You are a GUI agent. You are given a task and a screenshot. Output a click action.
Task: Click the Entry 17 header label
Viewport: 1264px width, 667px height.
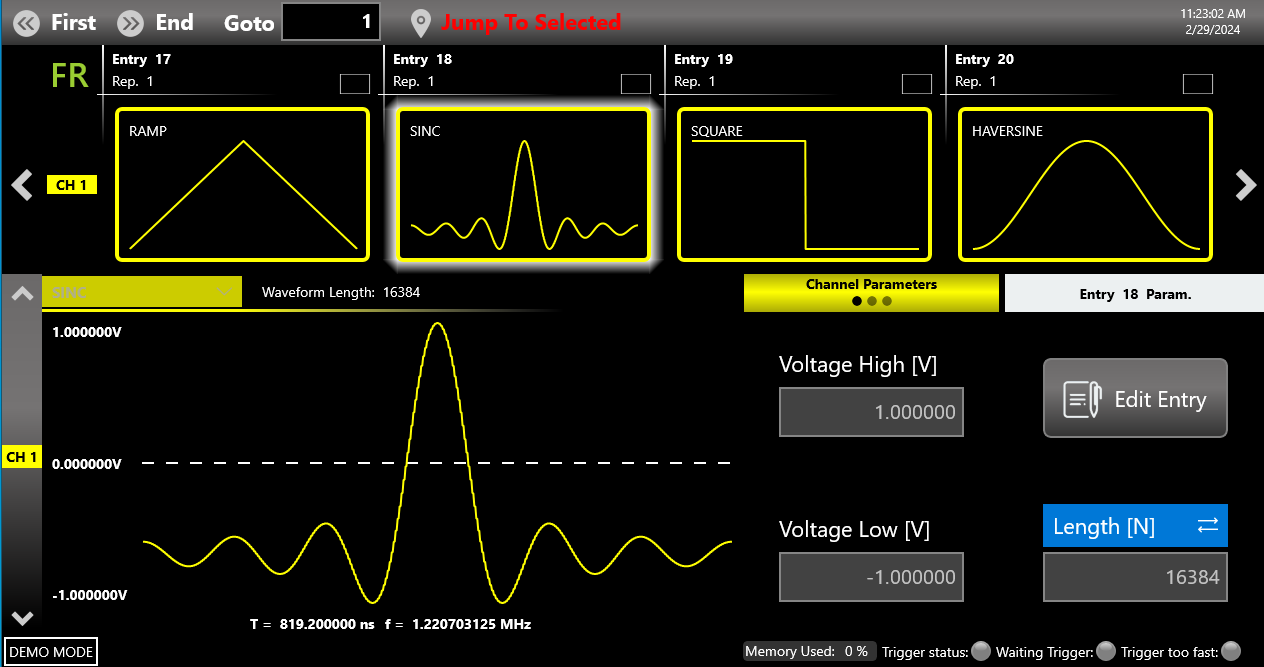[142, 59]
